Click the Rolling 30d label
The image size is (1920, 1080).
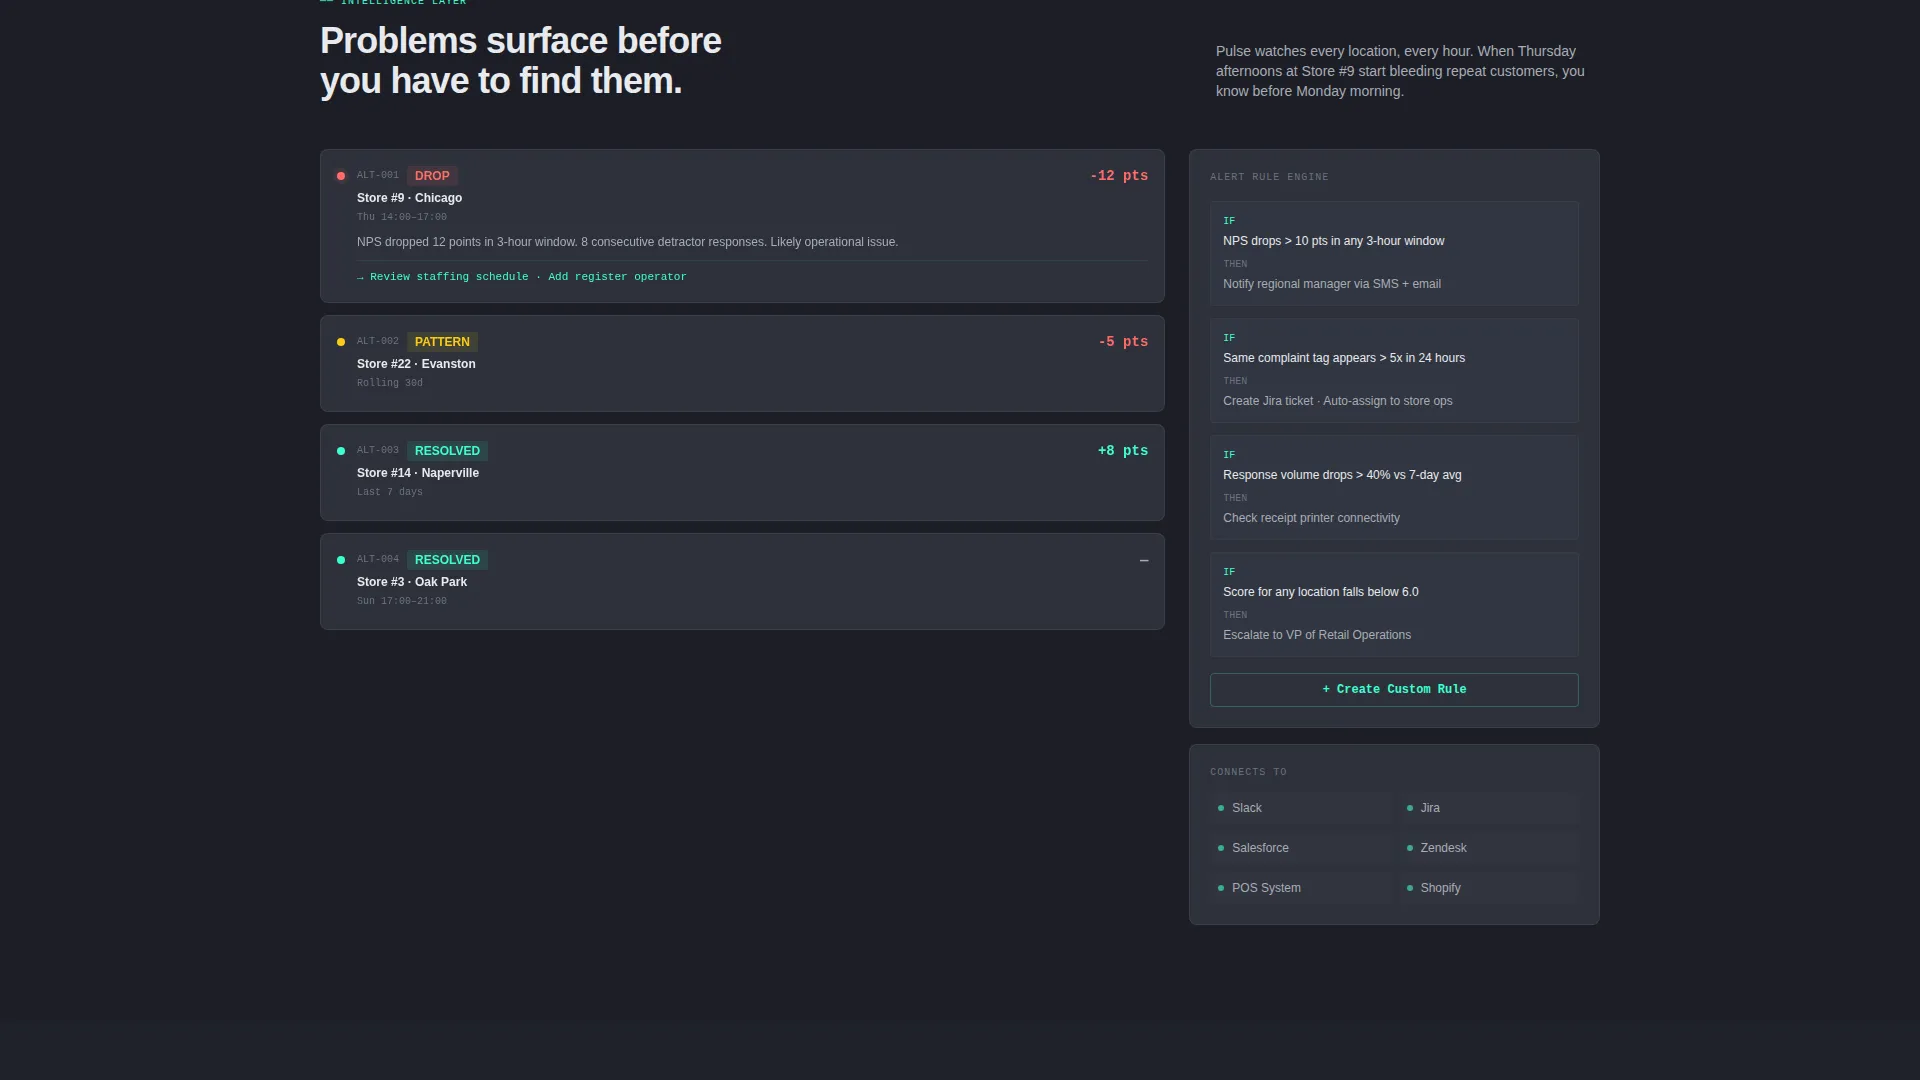pos(390,383)
